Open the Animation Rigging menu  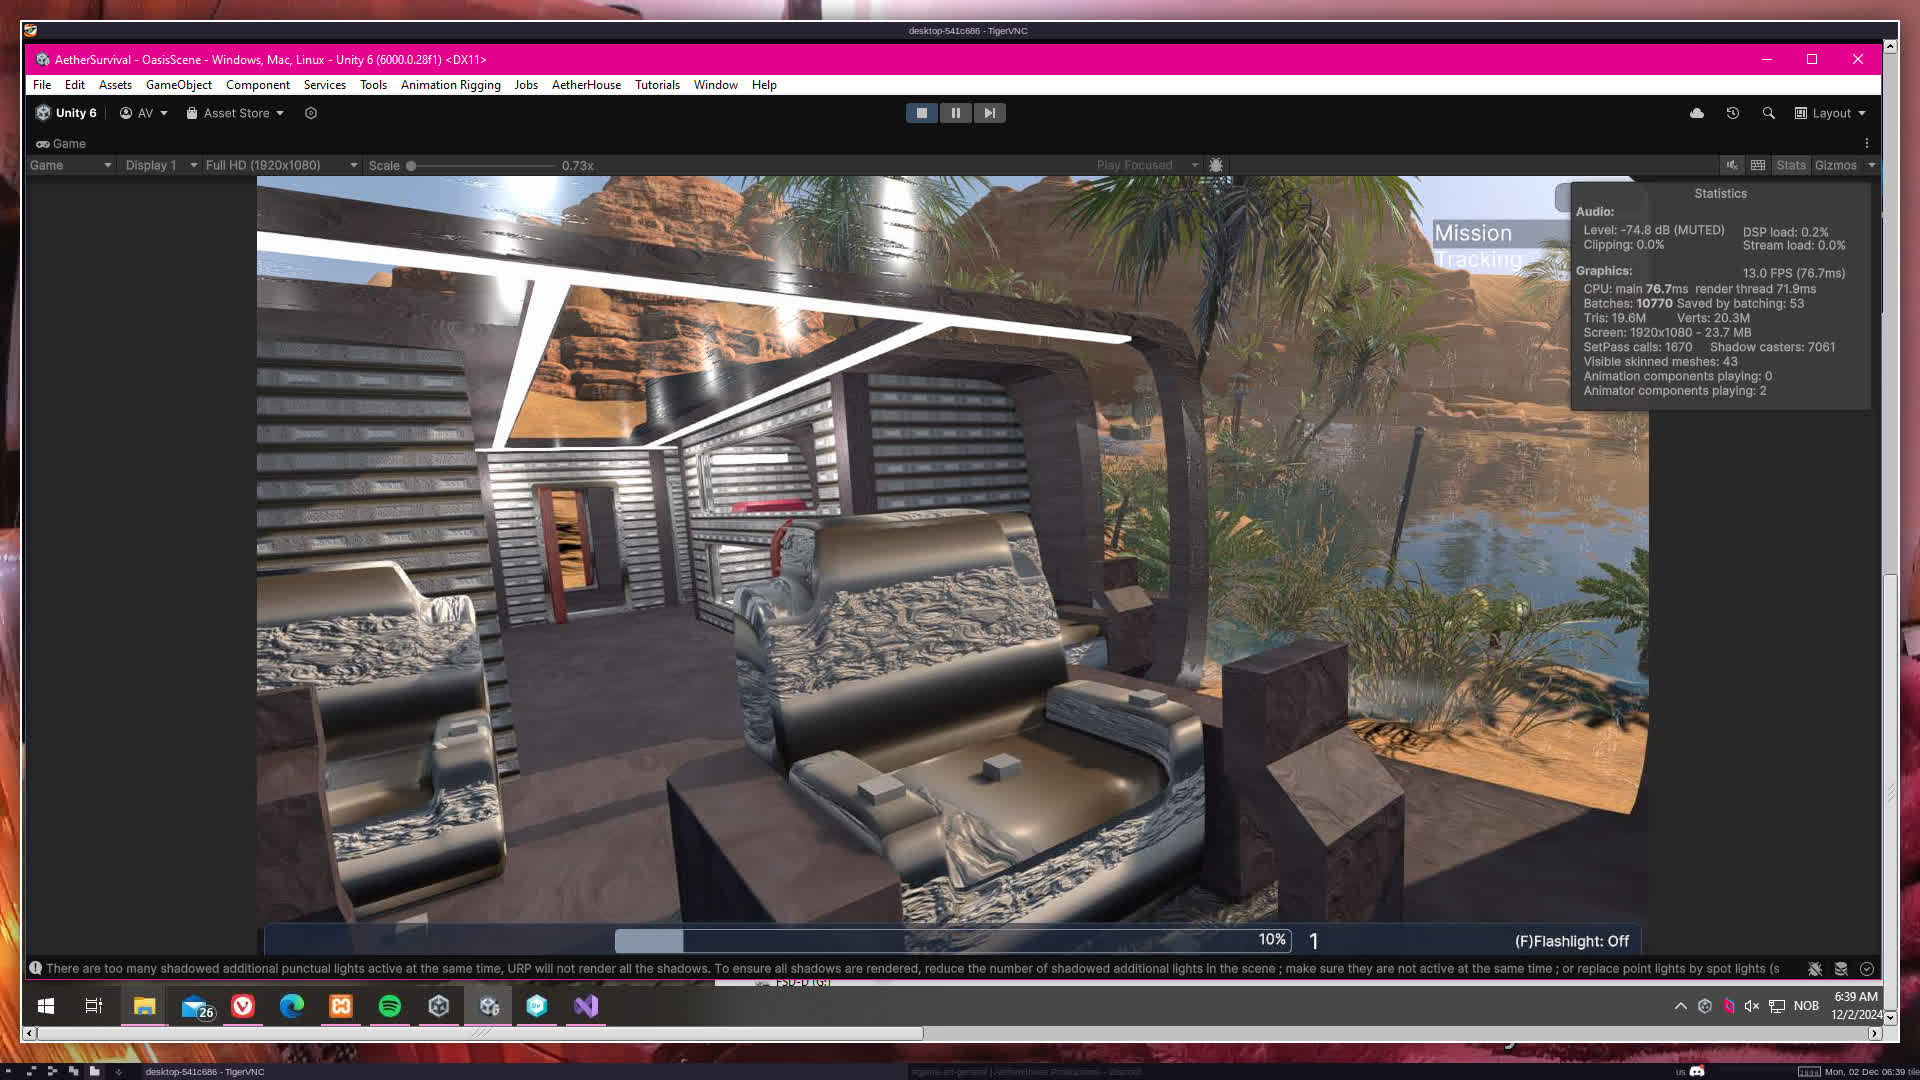click(450, 85)
